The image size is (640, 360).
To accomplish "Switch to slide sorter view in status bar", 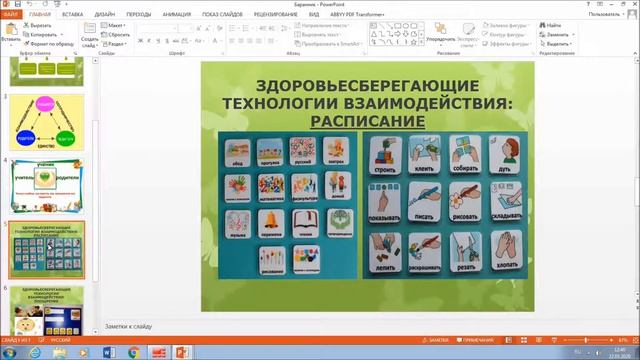I will 524,340.
